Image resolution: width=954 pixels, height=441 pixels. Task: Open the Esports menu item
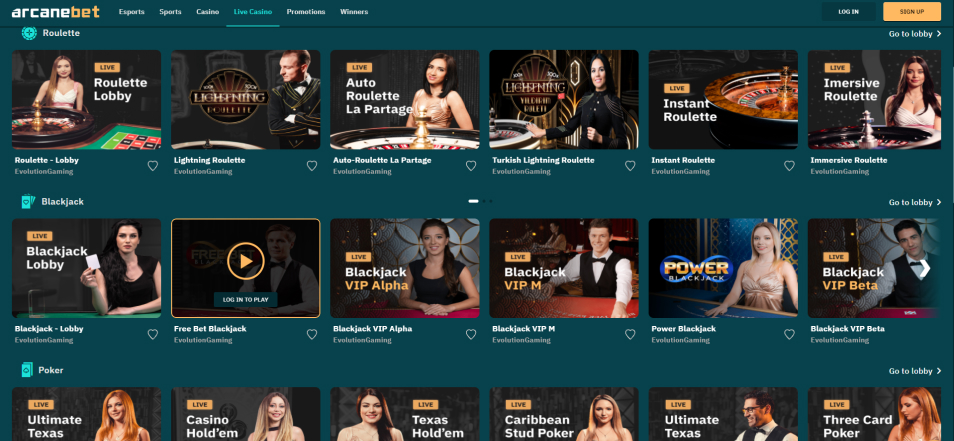131,12
